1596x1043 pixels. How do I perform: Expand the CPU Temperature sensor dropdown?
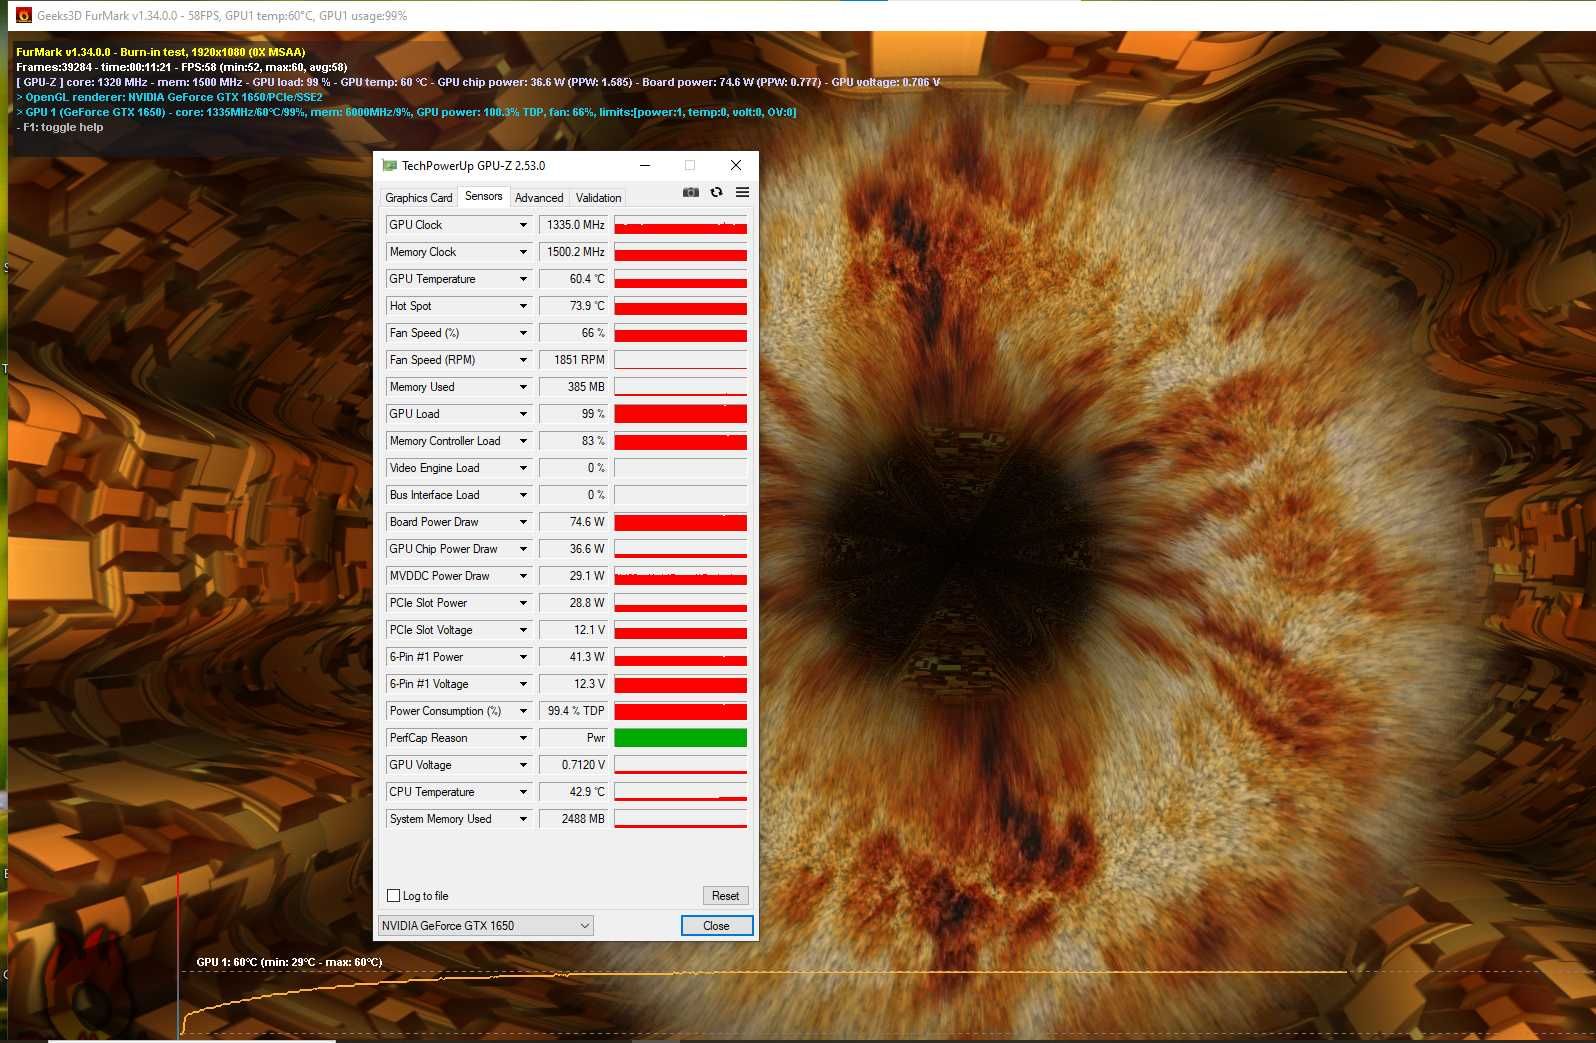click(x=523, y=792)
